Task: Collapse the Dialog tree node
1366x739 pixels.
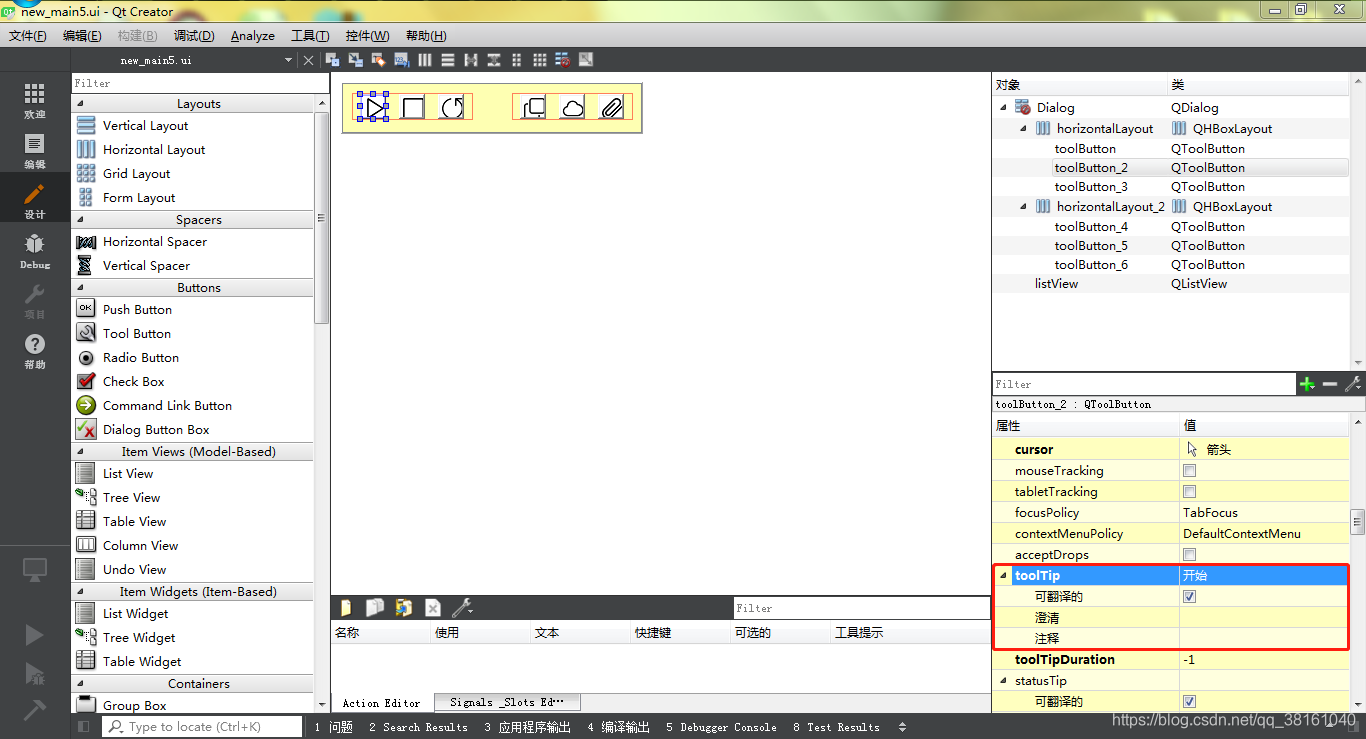Action: pyautogui.click(x=1003, y=108)
